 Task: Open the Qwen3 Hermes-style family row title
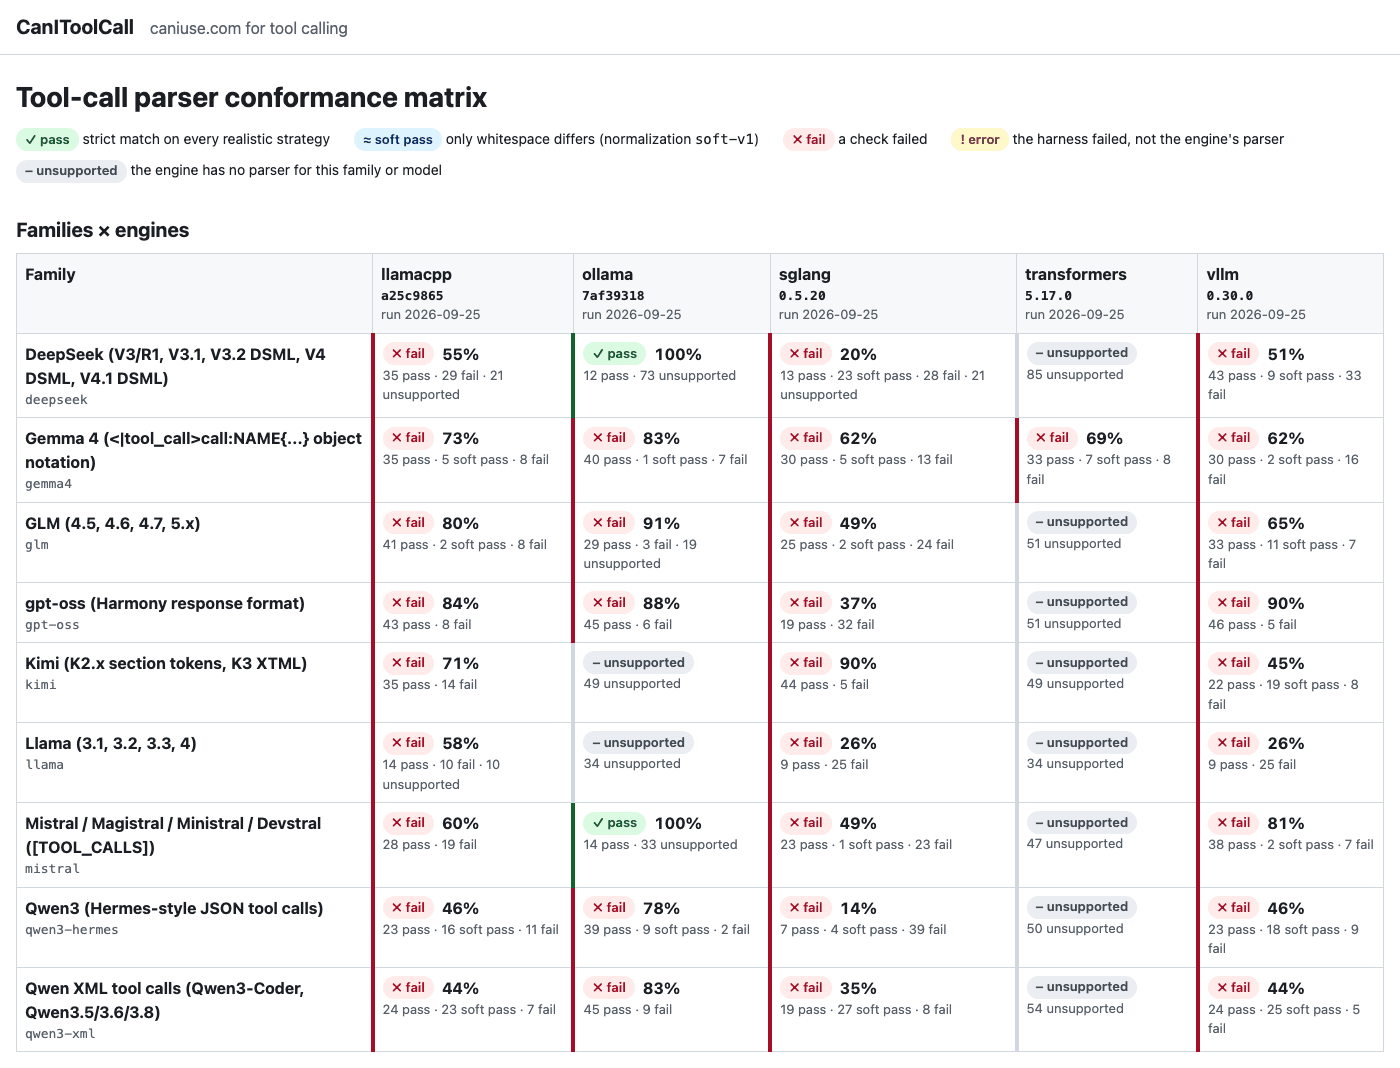(x=174, y=908)
